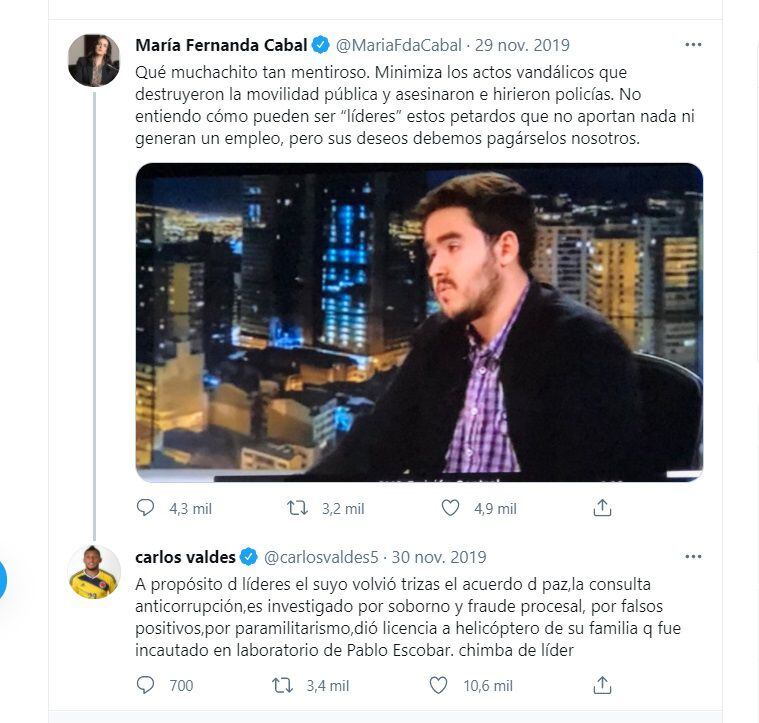The image size is (759, 723).
Task: Like María Fernanda Cabal's tweet
Action: [x=450, y=508]
